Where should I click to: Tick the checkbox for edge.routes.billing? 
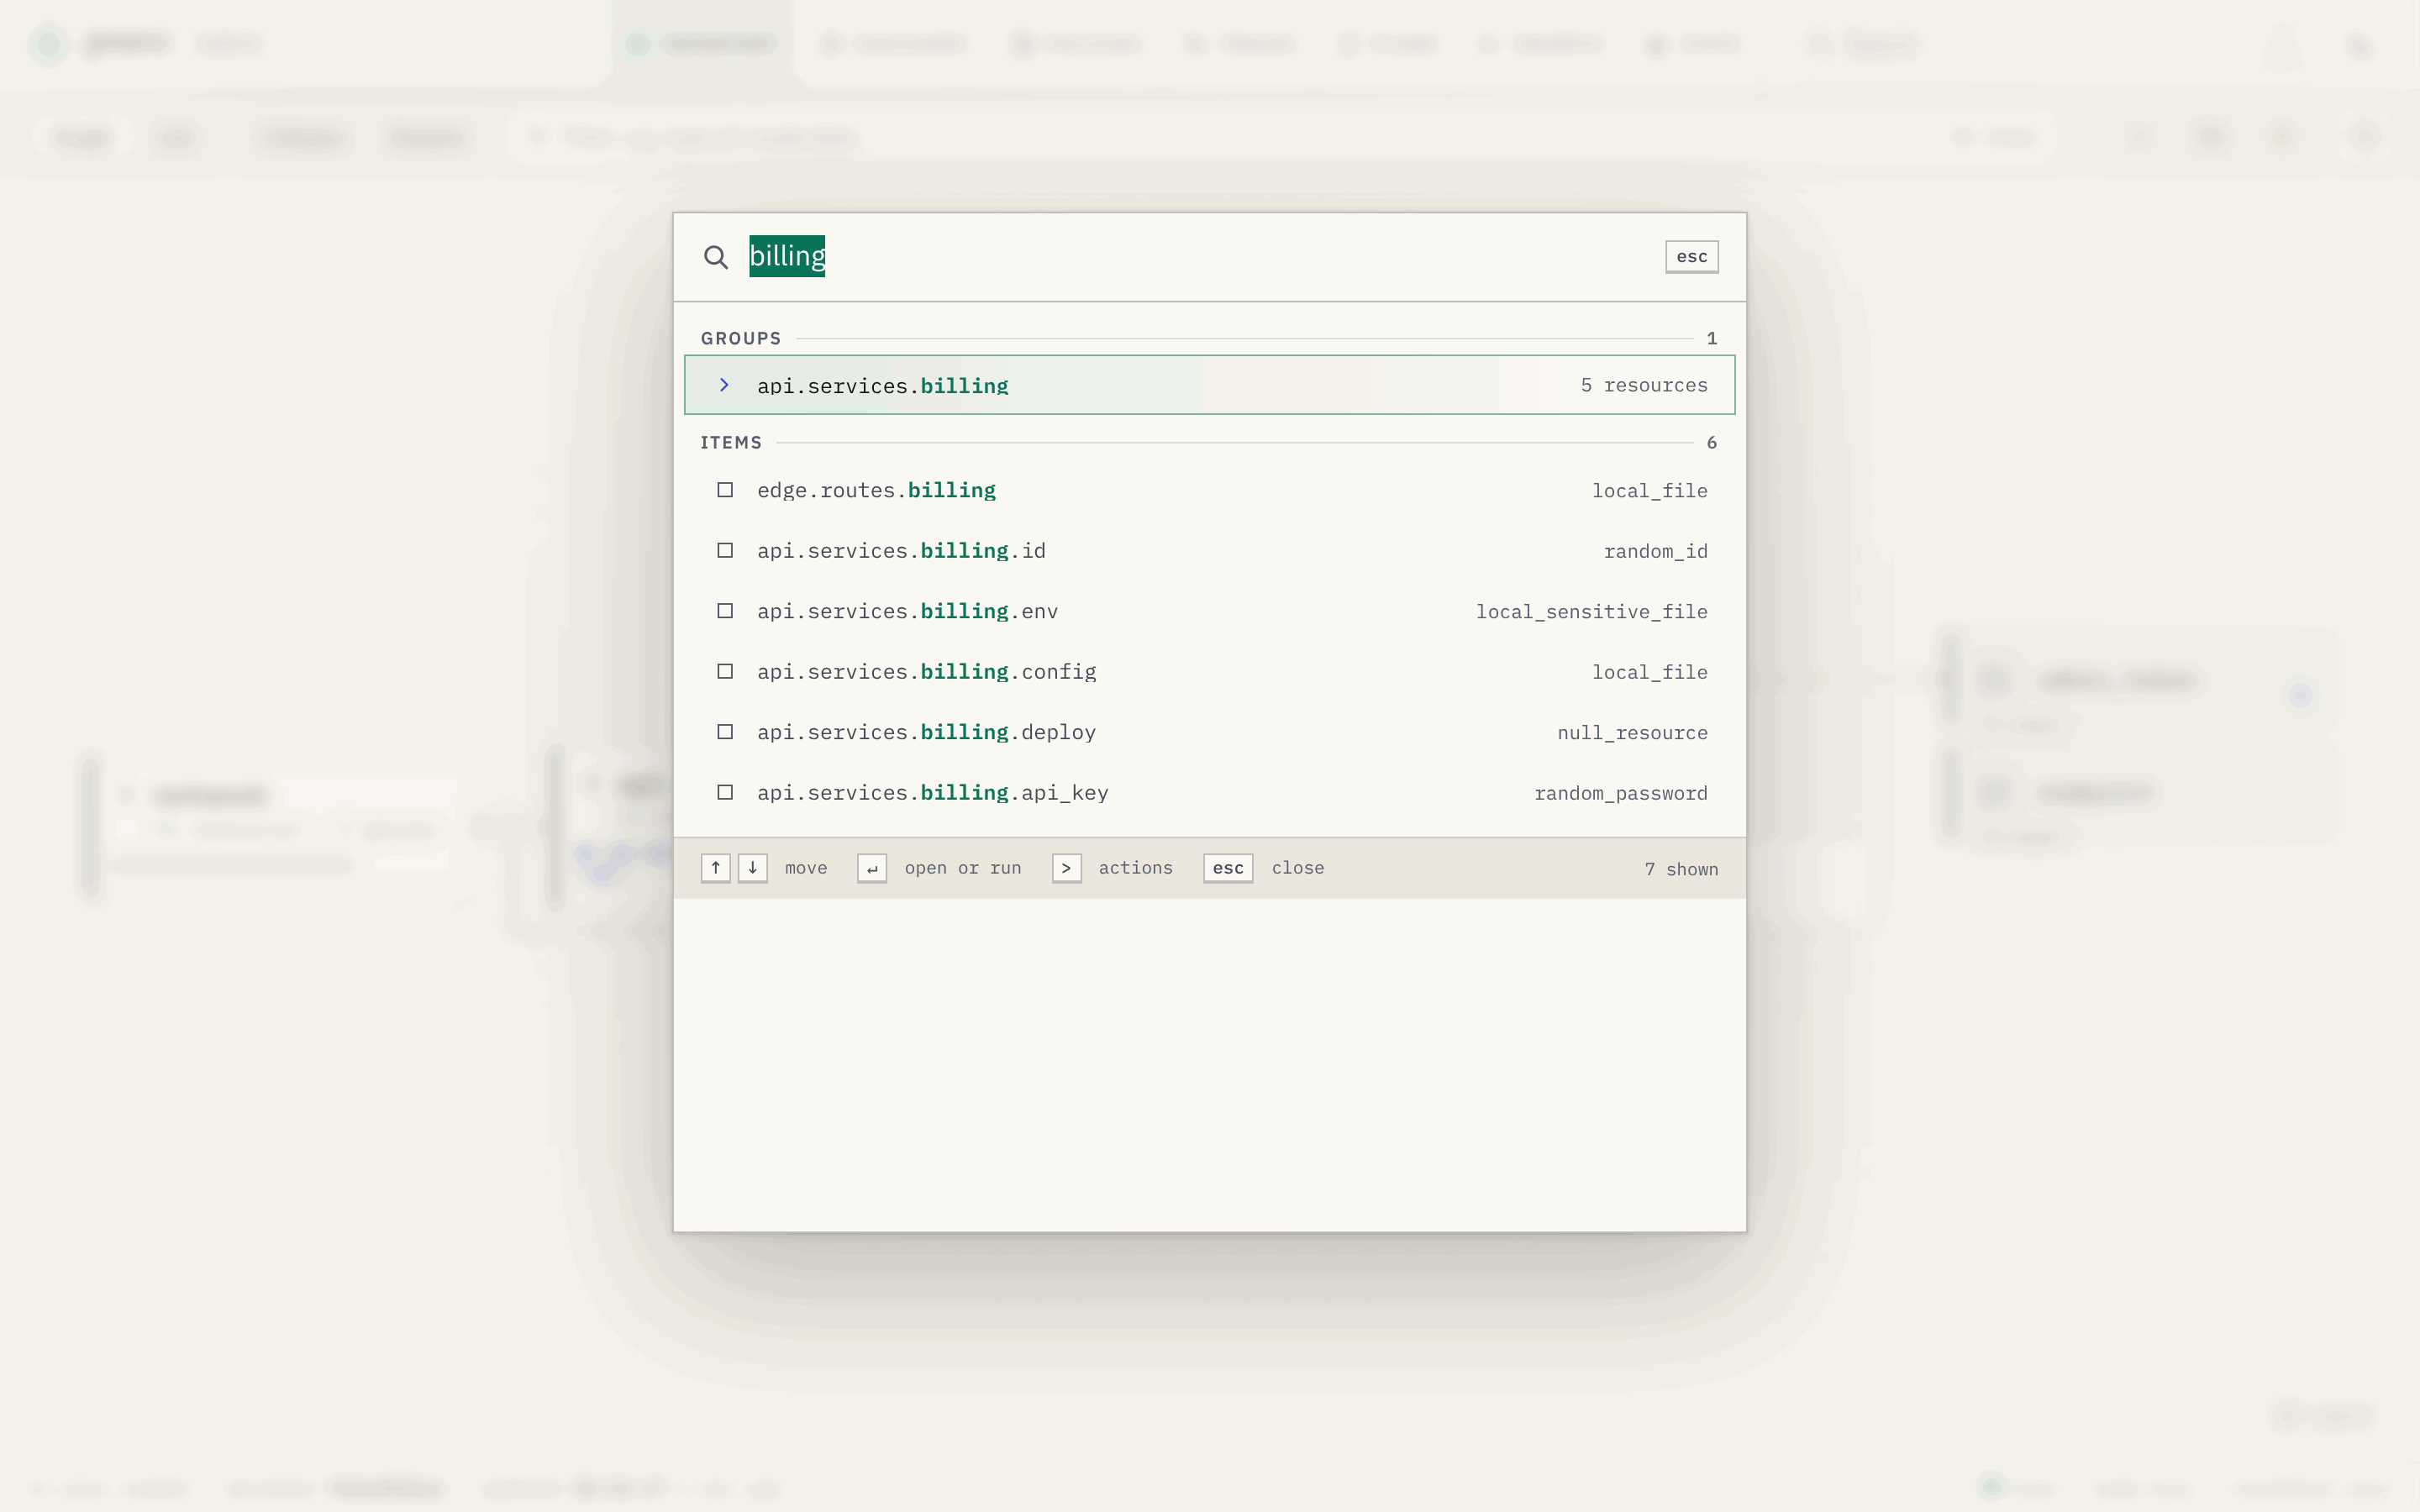[725, 490]
